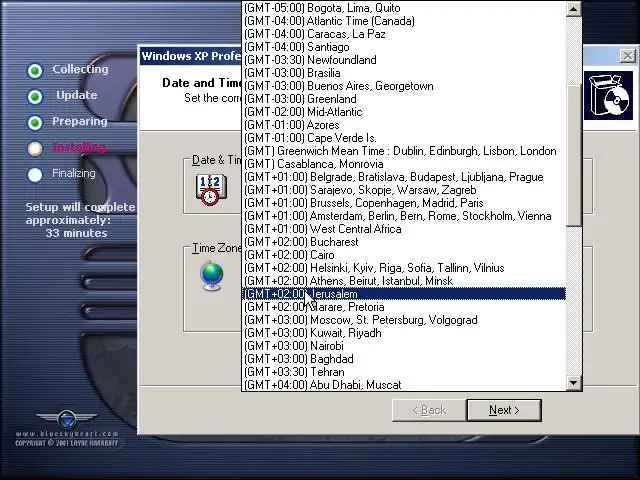
Task: Click the disabled Back button
Action: click(x=429, y=410)
